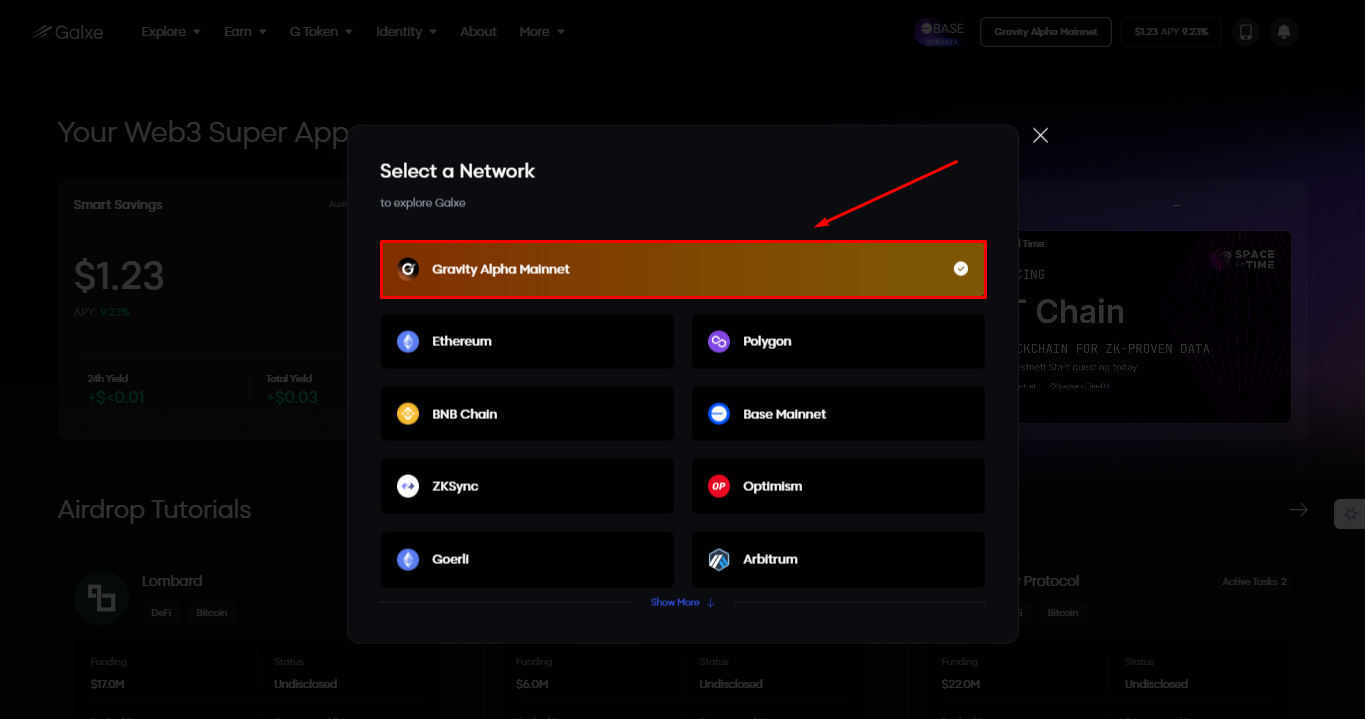Screen dimensions: 1365x719
Task: Click the Total Yield +$0.03 value
Action: (x=292, y=397)
